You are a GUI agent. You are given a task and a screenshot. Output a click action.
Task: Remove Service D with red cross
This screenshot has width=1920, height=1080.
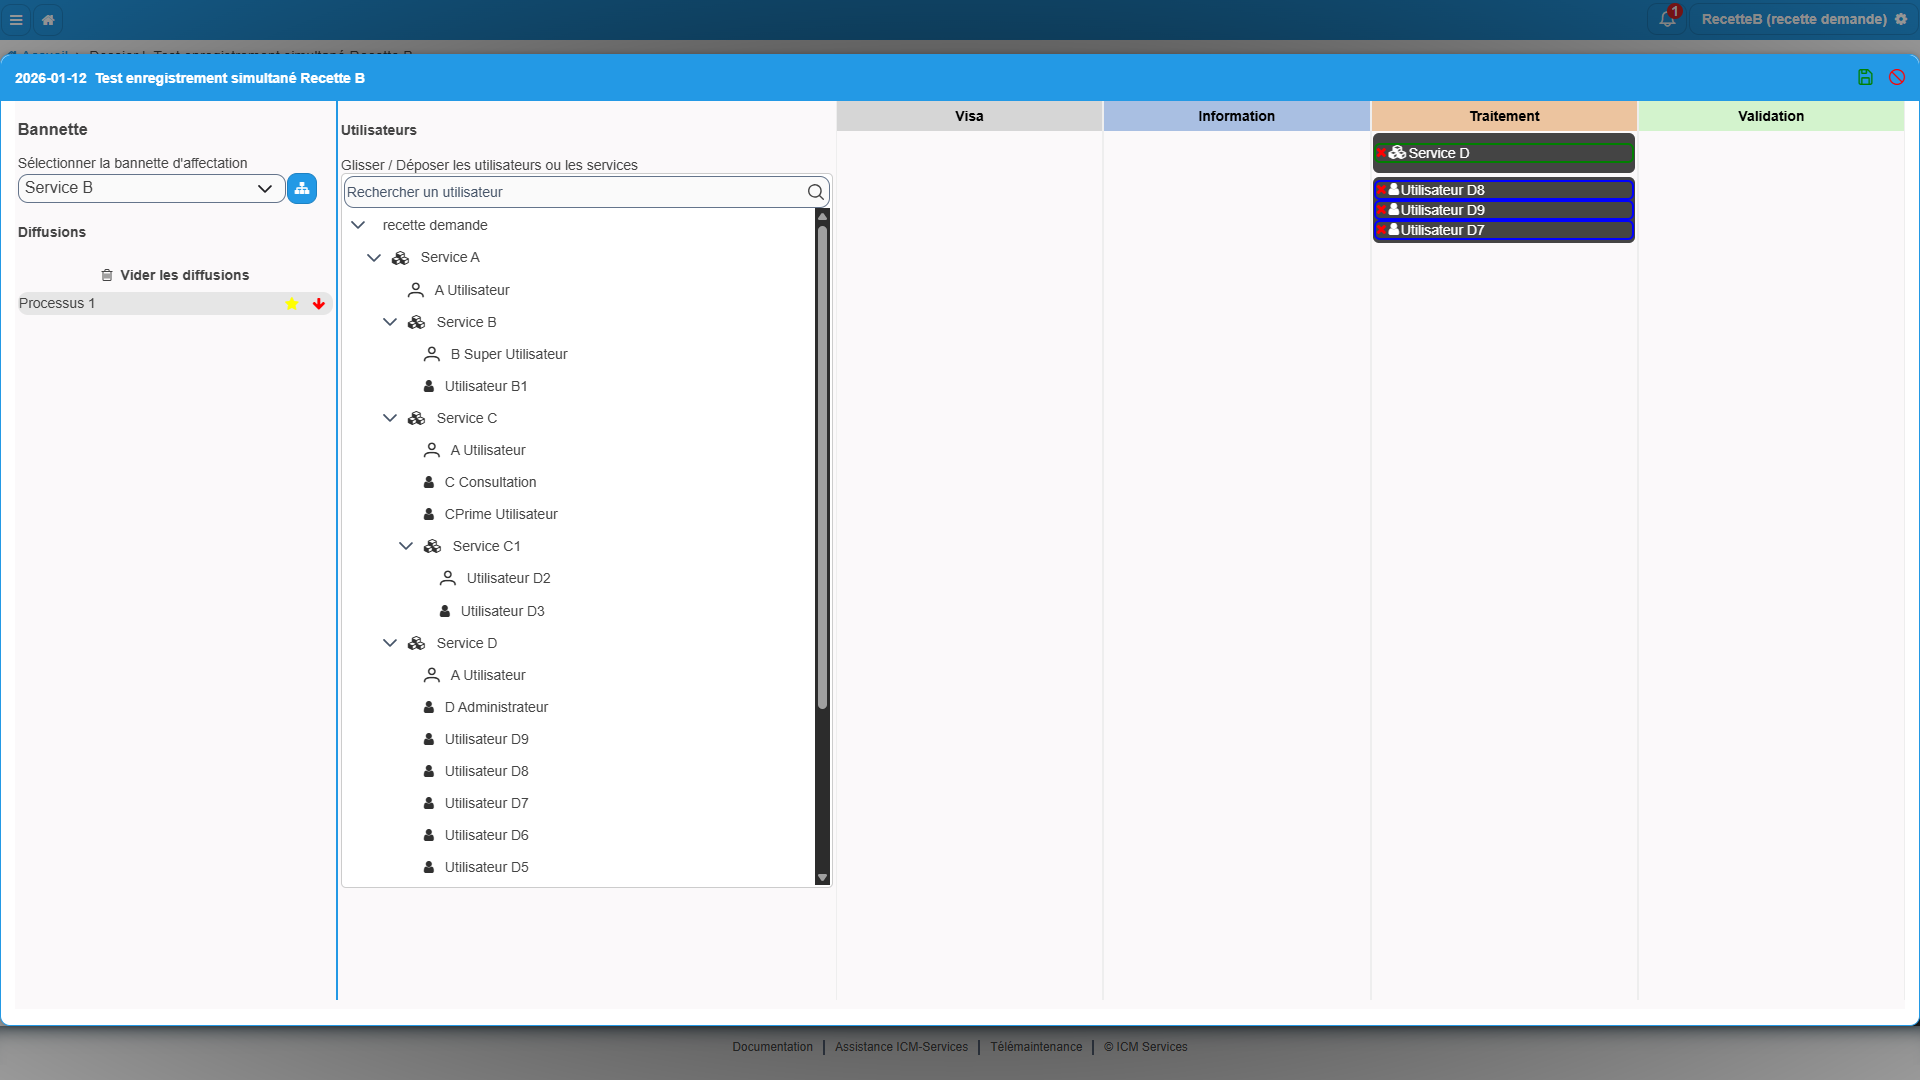click(x=1381, y=153)
